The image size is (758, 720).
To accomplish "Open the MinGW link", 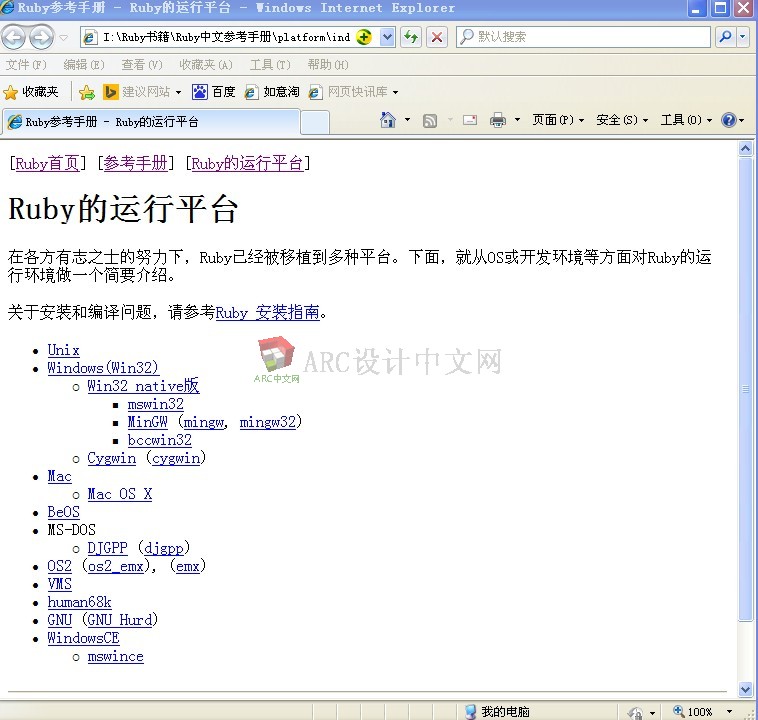I will coord(147,422).
